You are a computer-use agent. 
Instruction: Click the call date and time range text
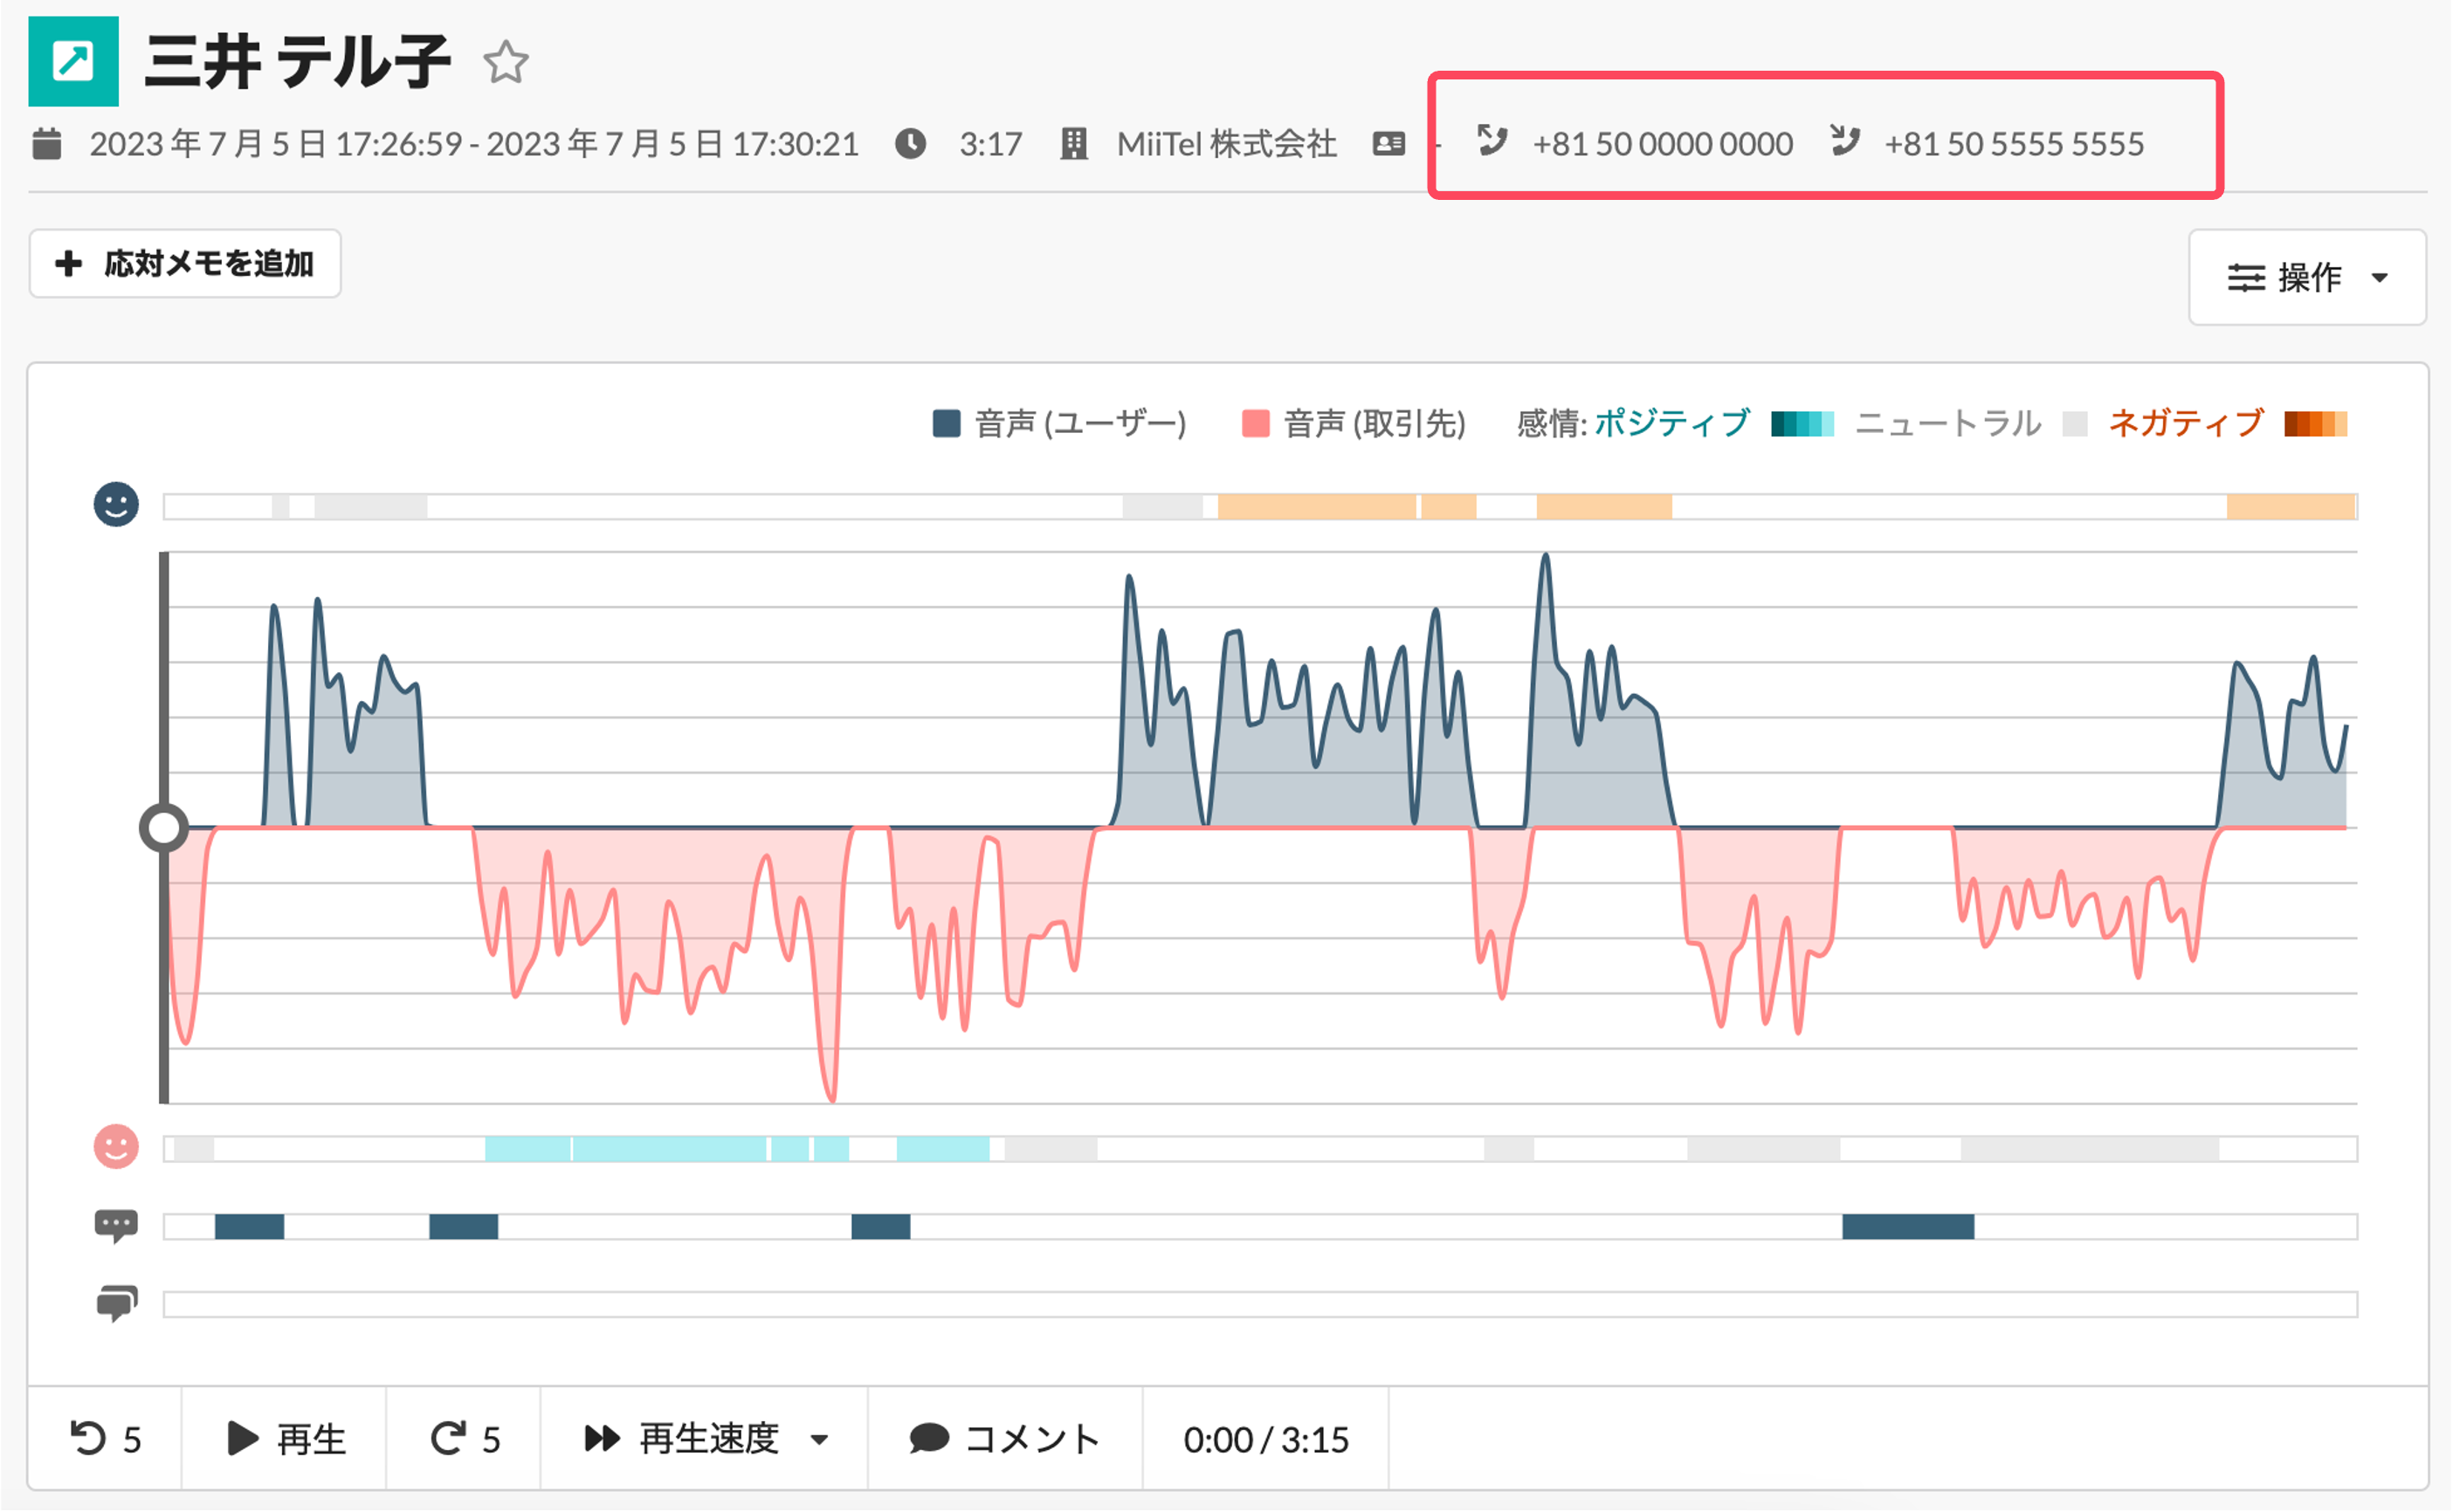click(x=474, y=144)
